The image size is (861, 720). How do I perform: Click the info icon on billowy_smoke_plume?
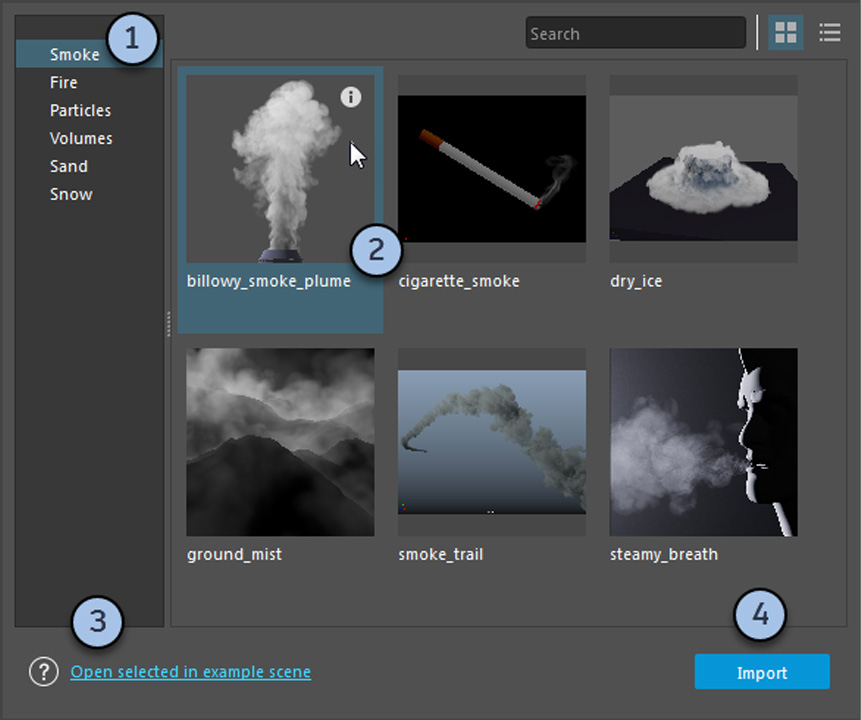click(x=350, y=96)
